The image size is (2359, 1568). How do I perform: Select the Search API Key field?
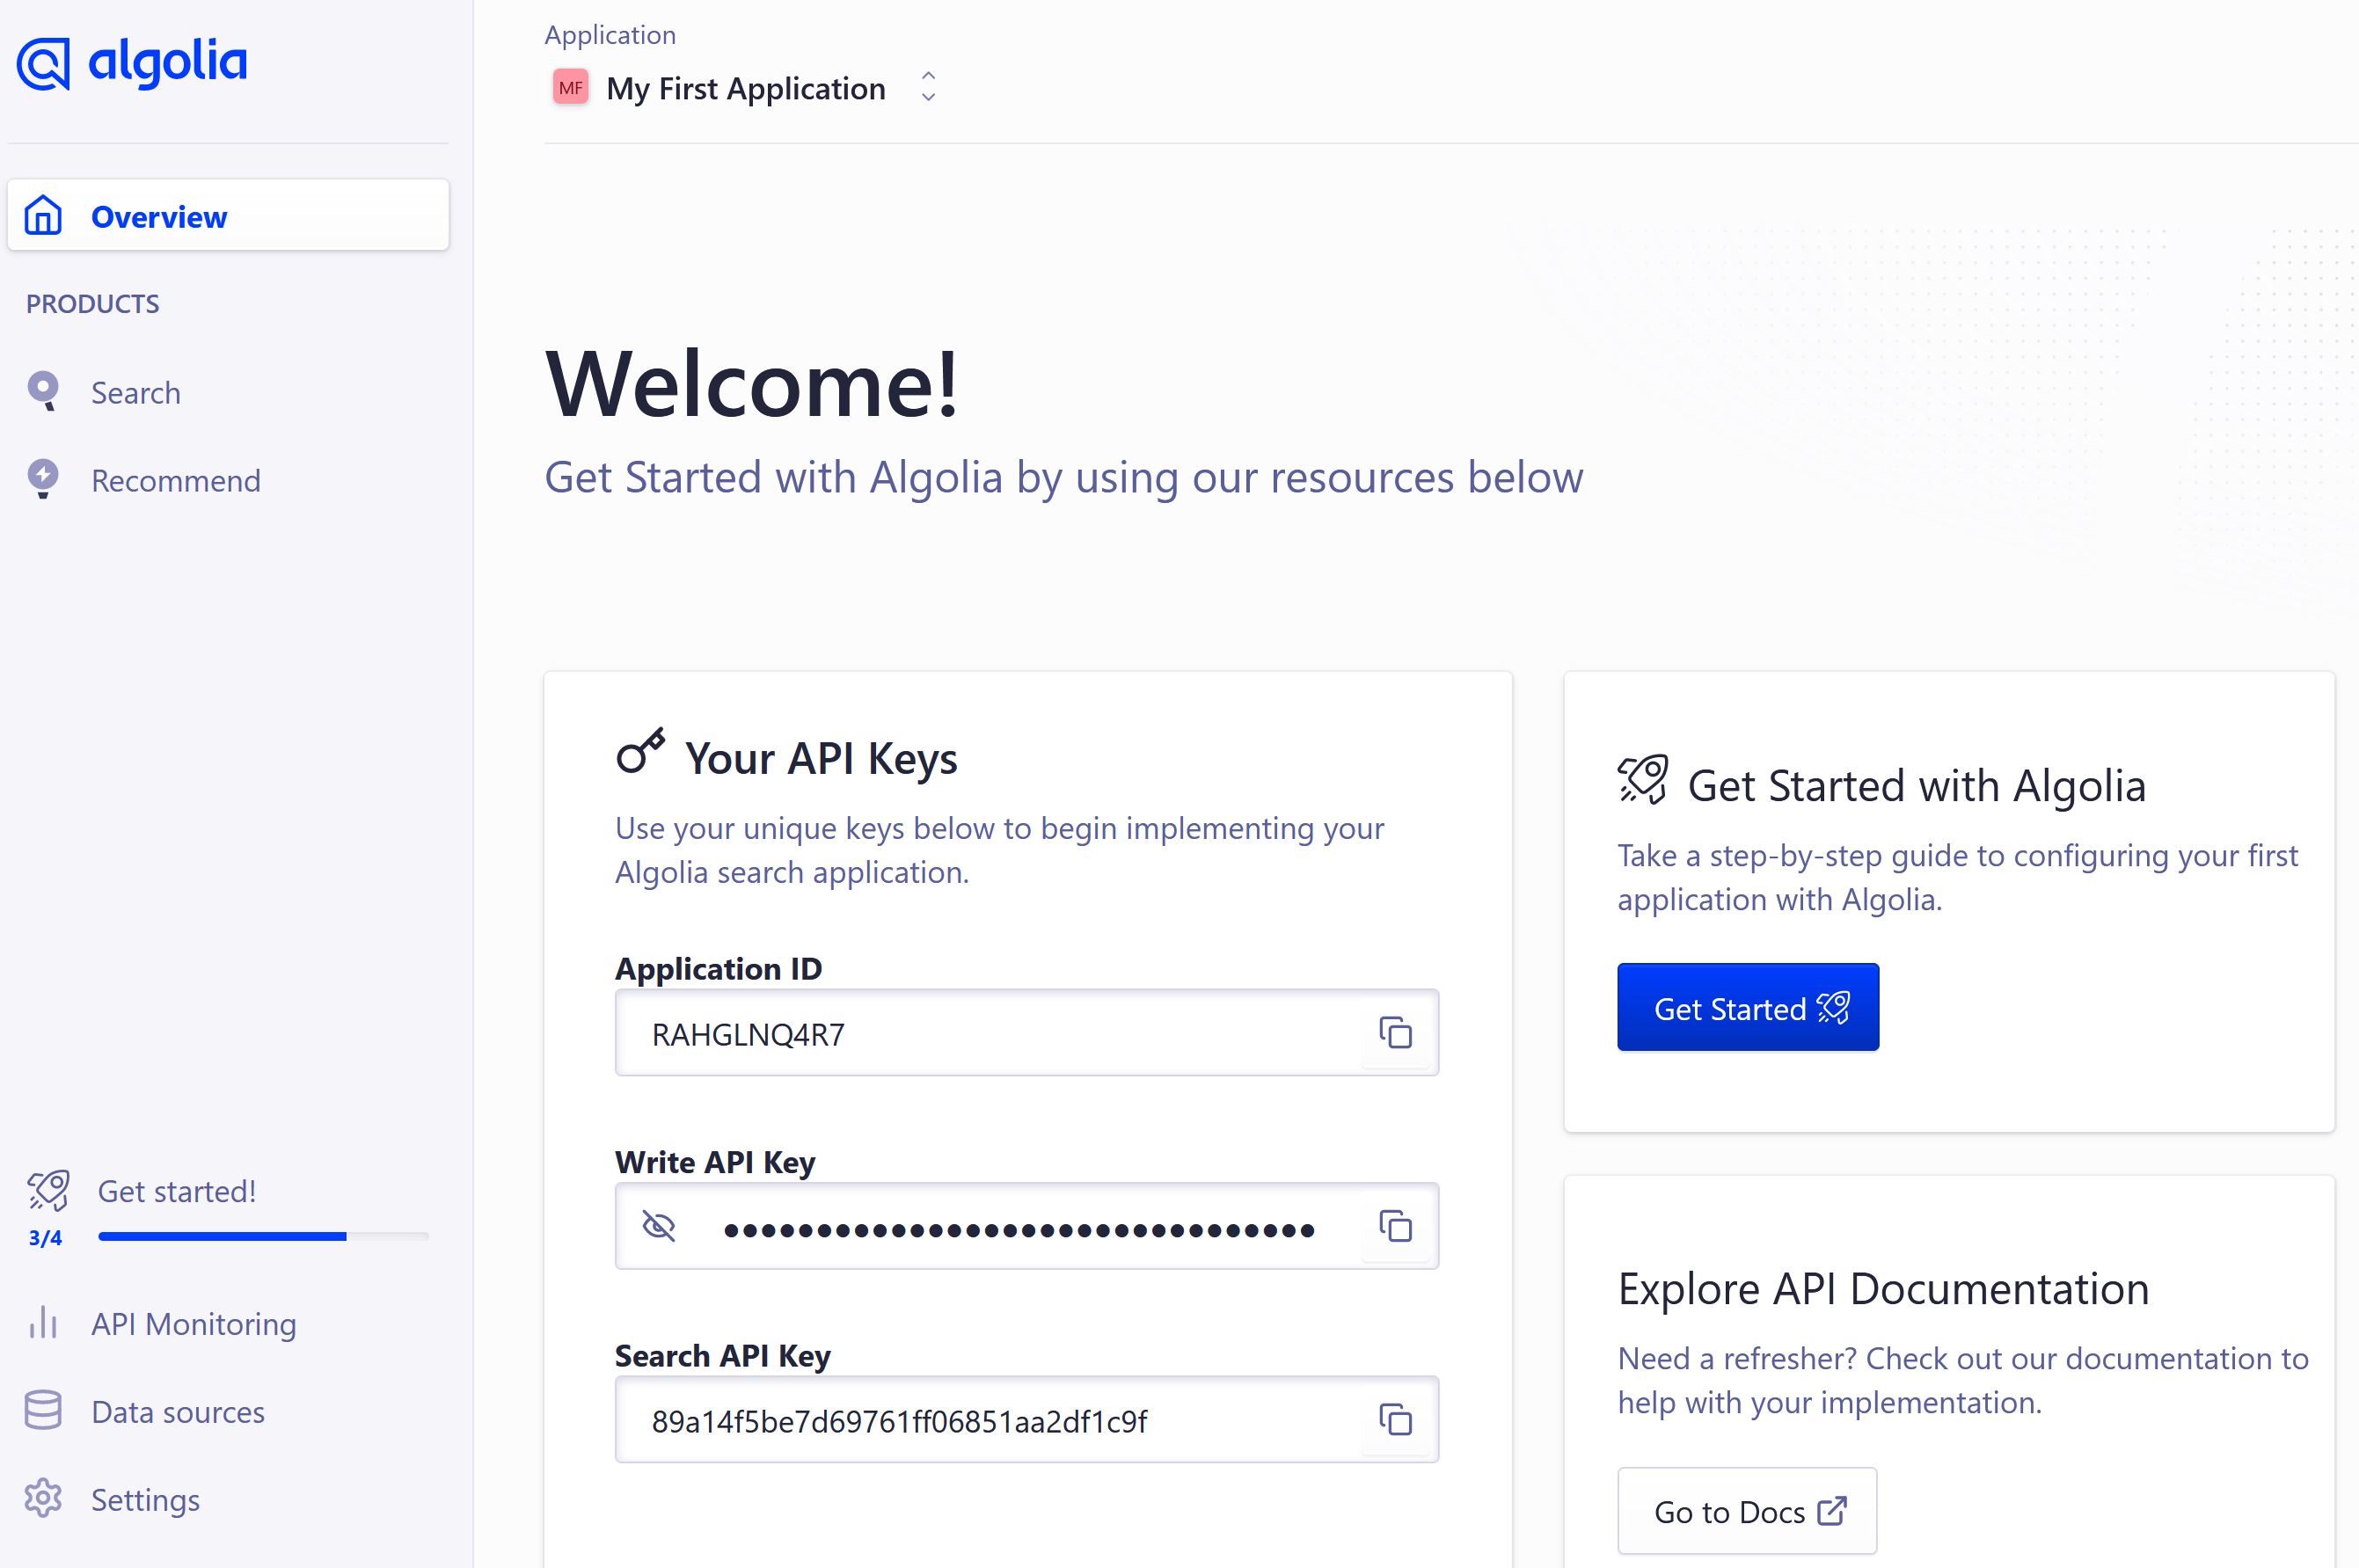coord(1027,1420)
